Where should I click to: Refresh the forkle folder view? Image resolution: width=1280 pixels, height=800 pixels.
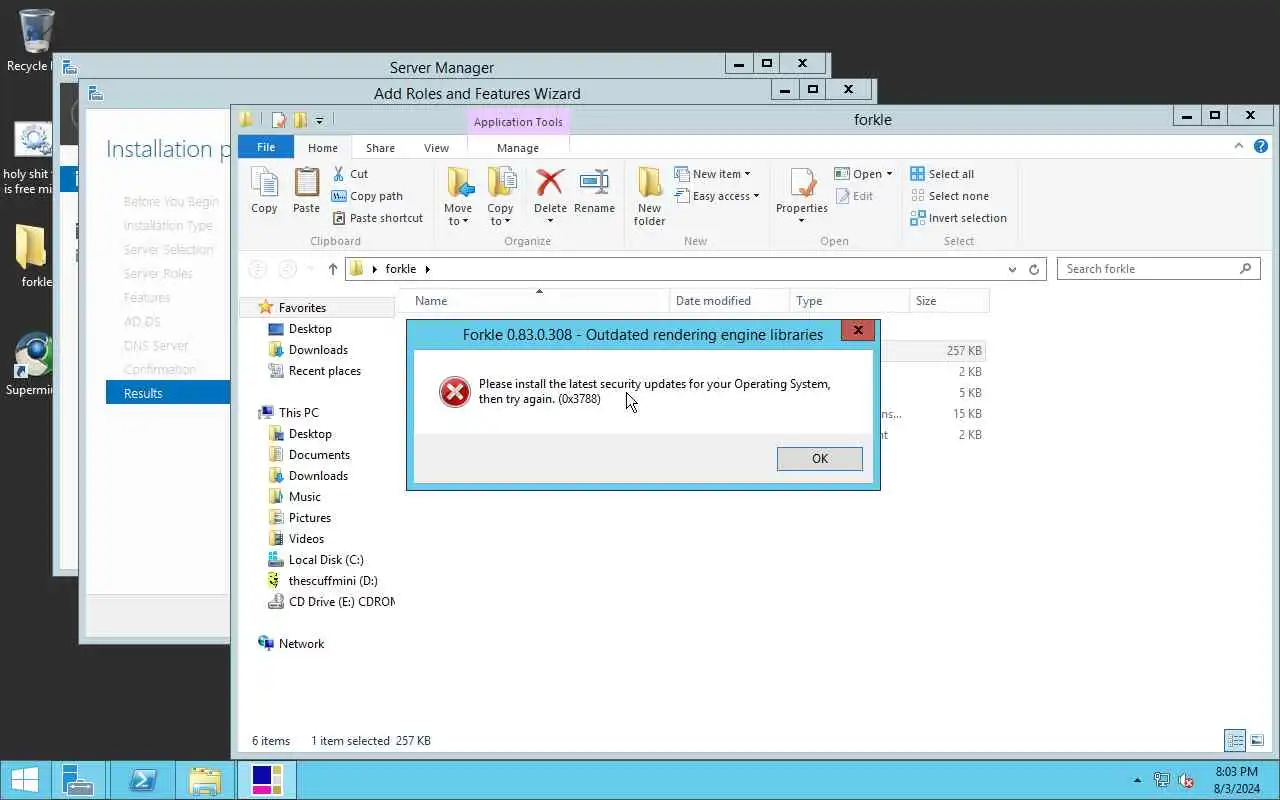click(x=1034, y=269)
